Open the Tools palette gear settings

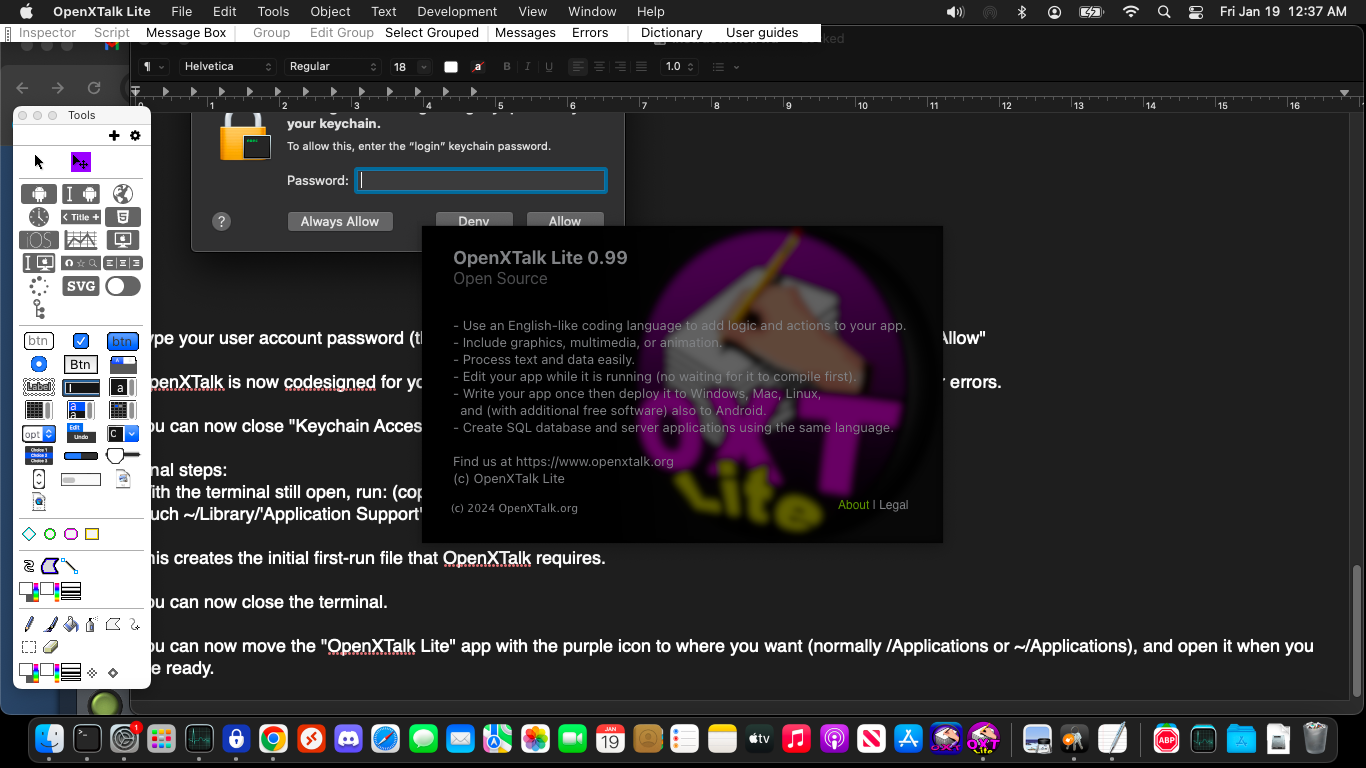pyautogui.click(x=135, y=135)
